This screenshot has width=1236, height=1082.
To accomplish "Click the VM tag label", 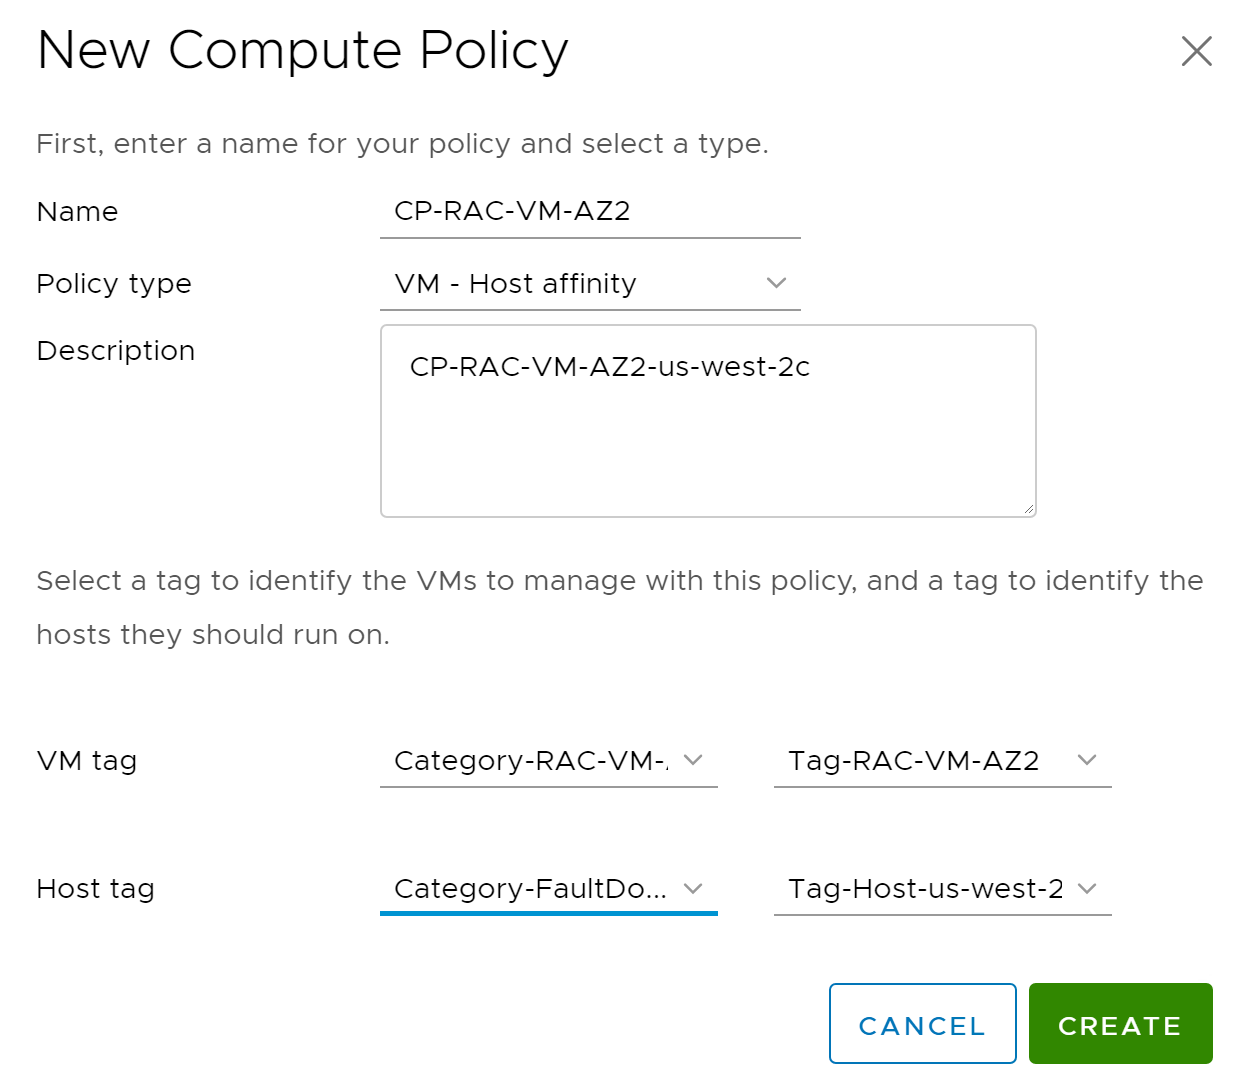I will [x=87, y=761].
